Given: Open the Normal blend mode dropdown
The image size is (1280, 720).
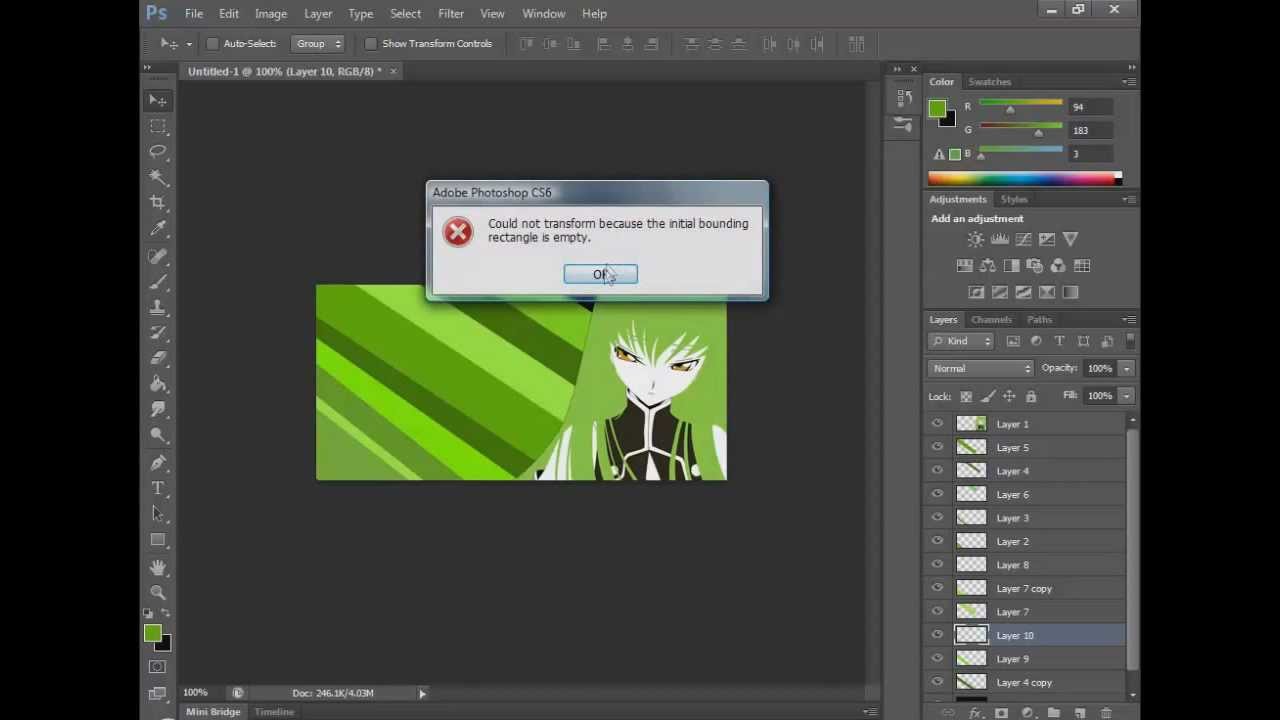Looking at the screenshot, I should (x=980, y=368).
